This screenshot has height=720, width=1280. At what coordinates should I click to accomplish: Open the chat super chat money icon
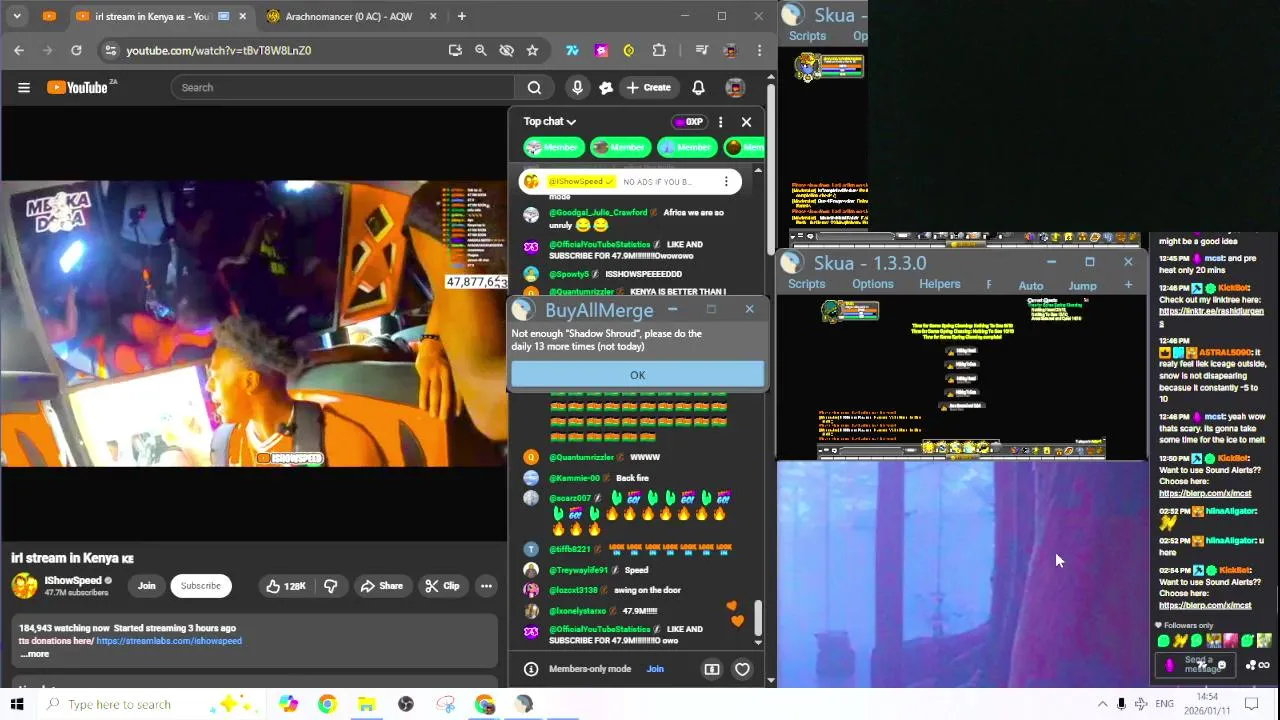pyautogui.click(x=712, y=669)
